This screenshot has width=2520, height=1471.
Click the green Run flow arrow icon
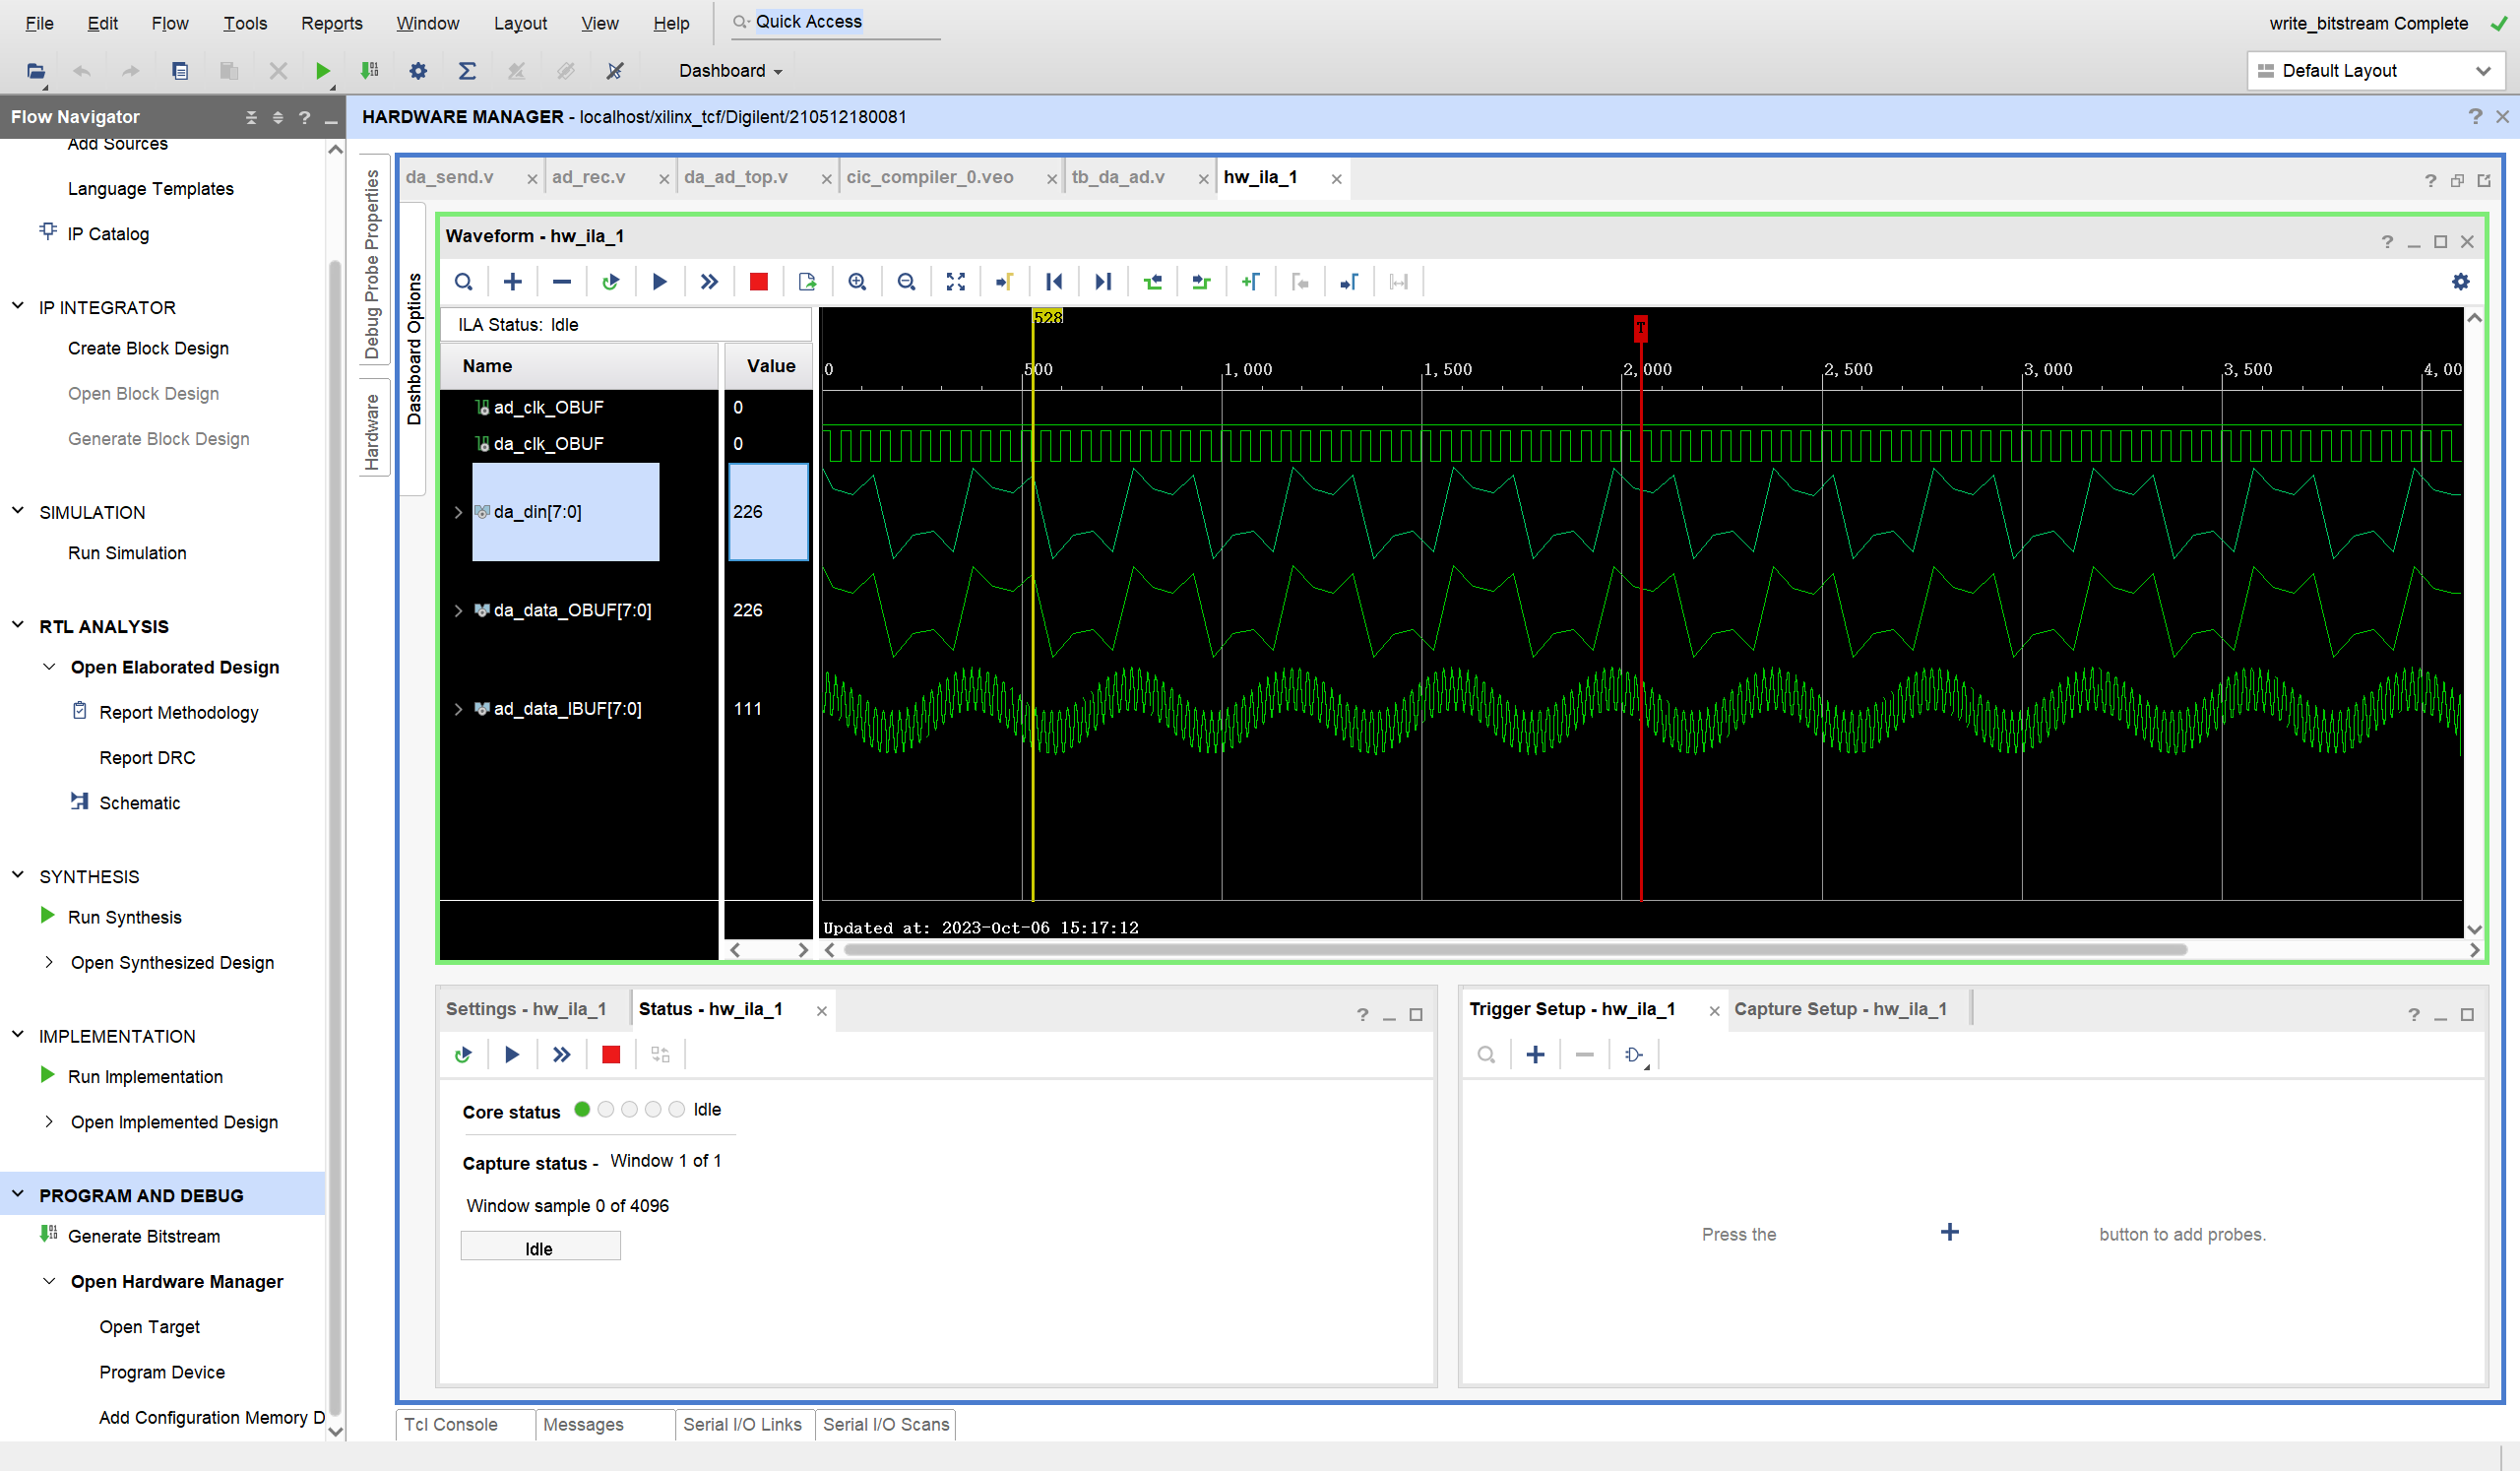coord(322,71)
